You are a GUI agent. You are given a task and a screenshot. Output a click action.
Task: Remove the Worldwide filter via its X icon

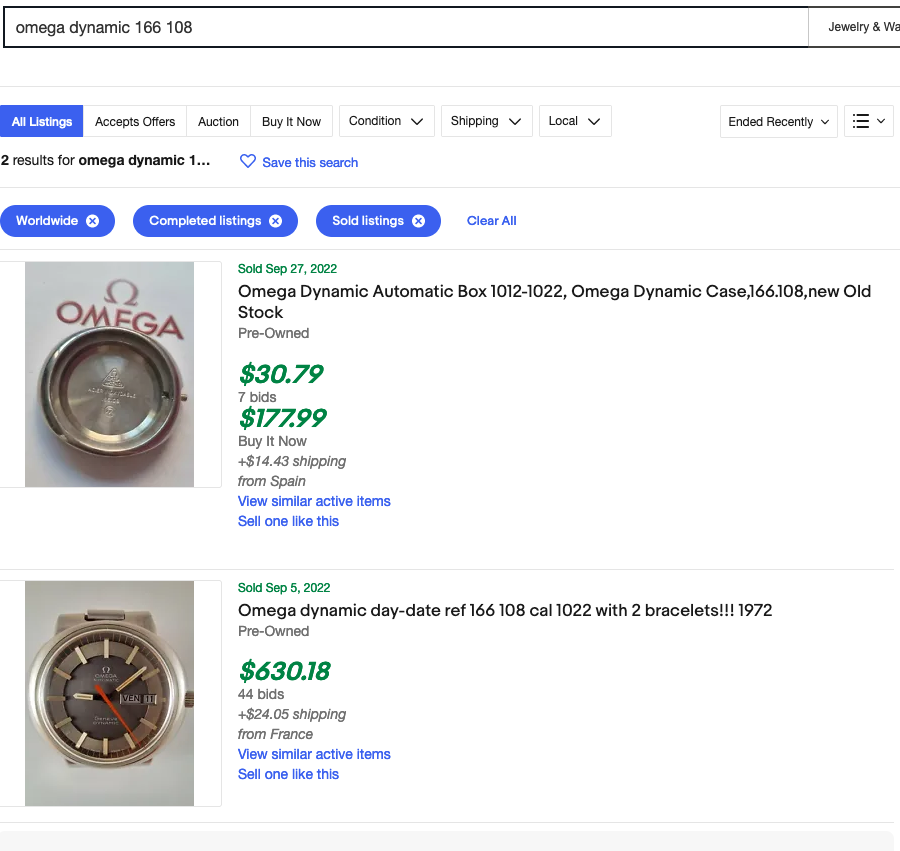[92, 221]
